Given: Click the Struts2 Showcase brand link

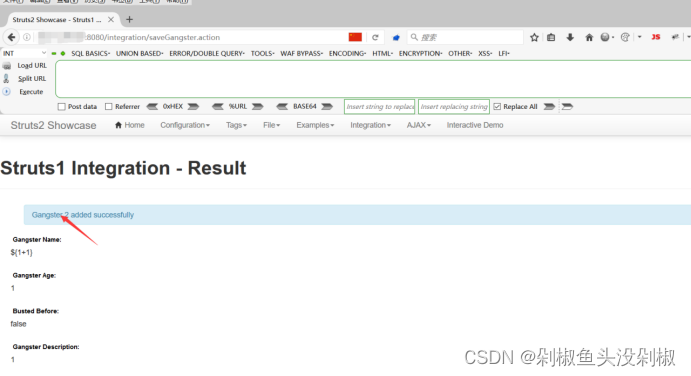Looking at the screenshot, I should coord(53,125).
